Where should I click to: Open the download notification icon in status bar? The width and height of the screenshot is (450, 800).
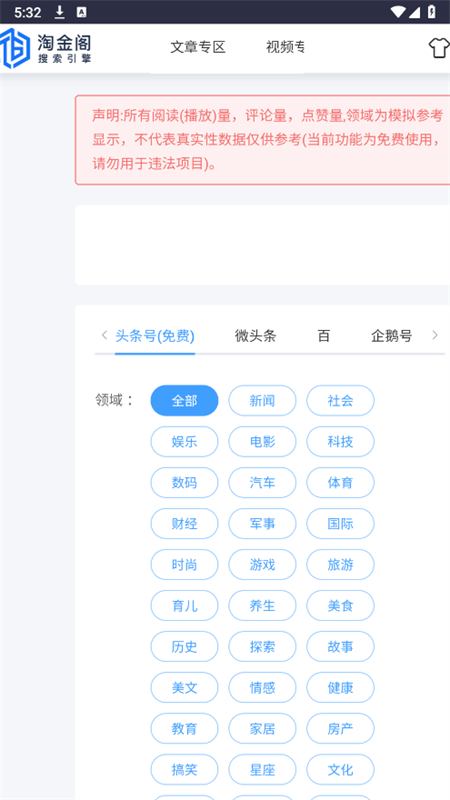pyautogui.click(x=60, y=12)
